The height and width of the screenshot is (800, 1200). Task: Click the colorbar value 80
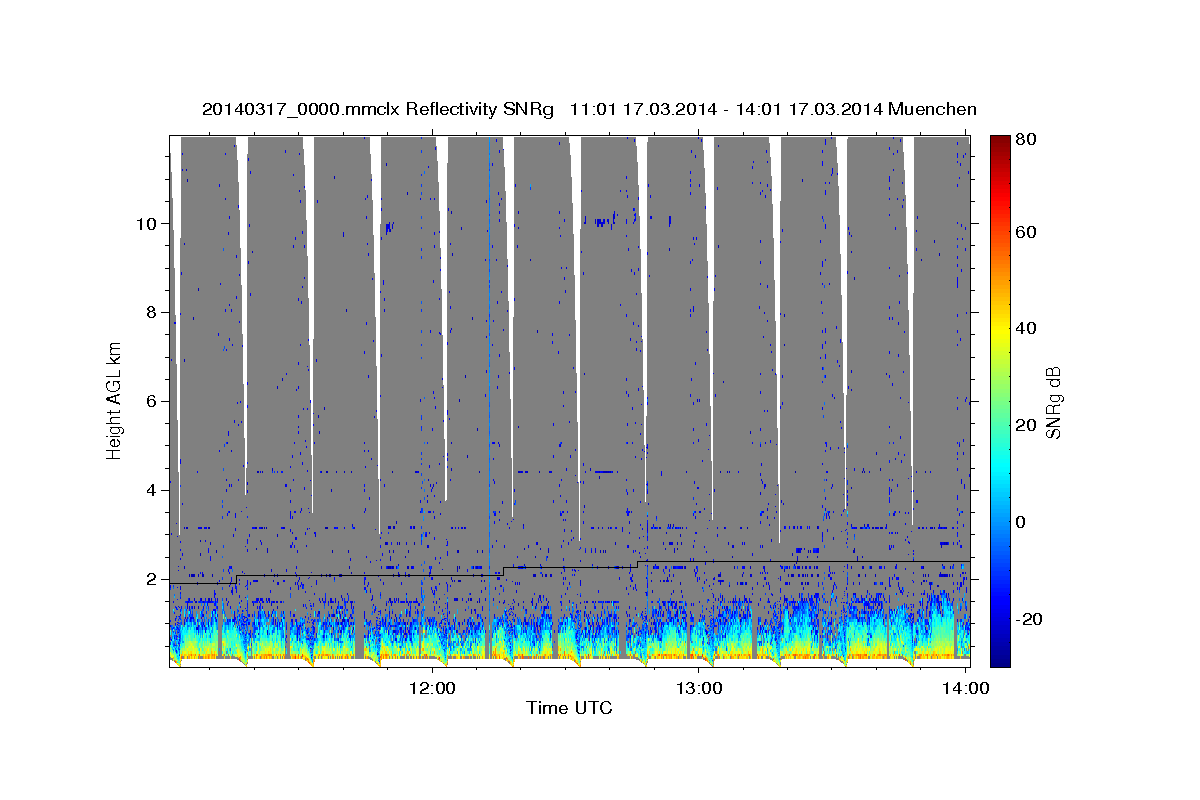click(1025, 140)
